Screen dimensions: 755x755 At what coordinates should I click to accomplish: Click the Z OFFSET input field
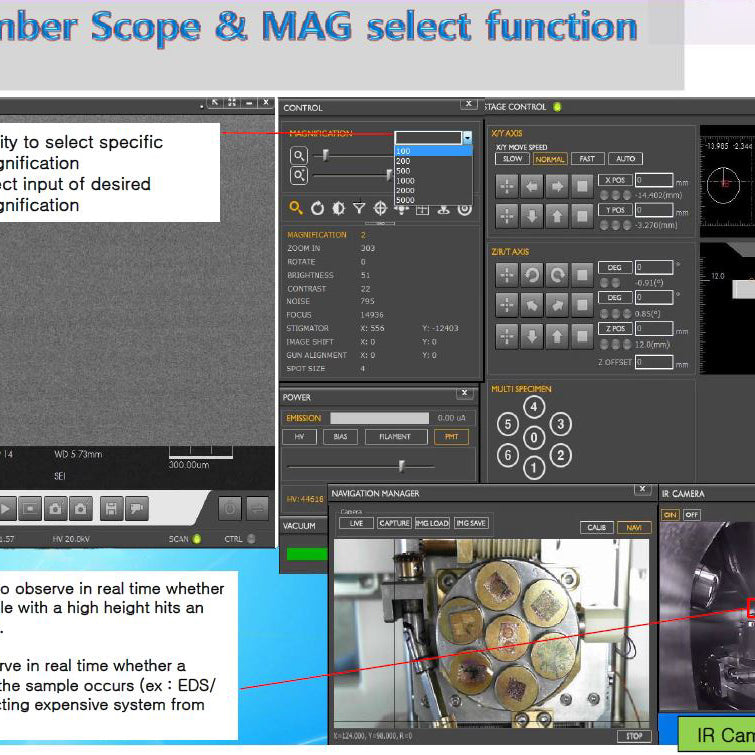[654, 362]
